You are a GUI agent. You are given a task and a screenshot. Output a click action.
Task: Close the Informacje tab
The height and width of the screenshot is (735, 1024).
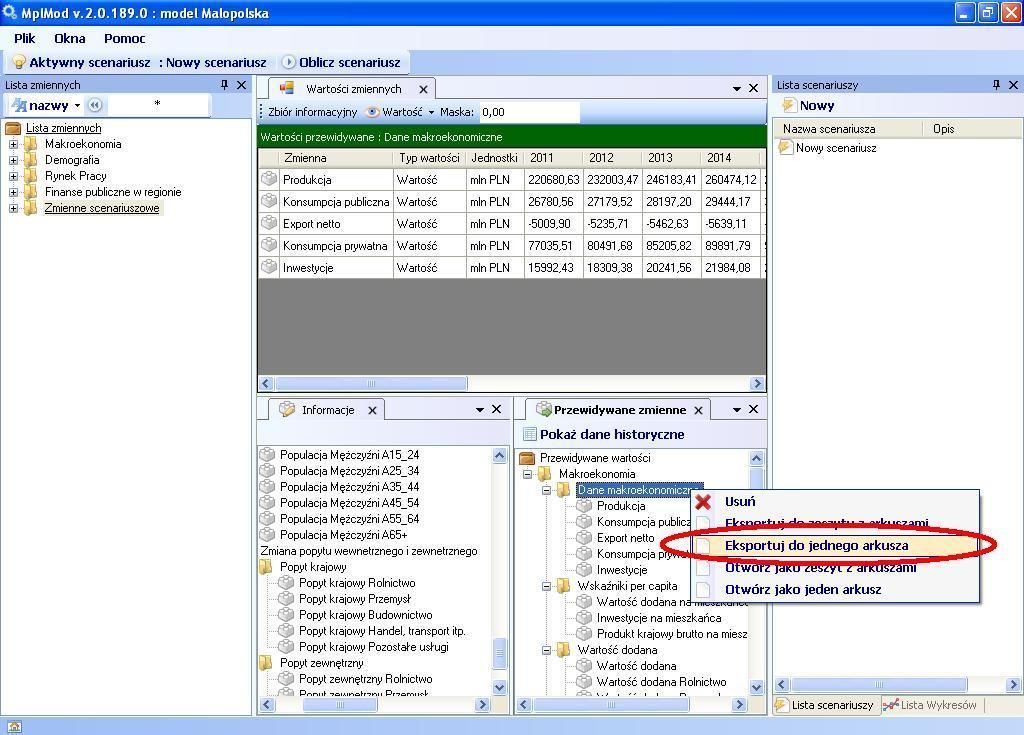pyautogui.click(x=372, y=410)
